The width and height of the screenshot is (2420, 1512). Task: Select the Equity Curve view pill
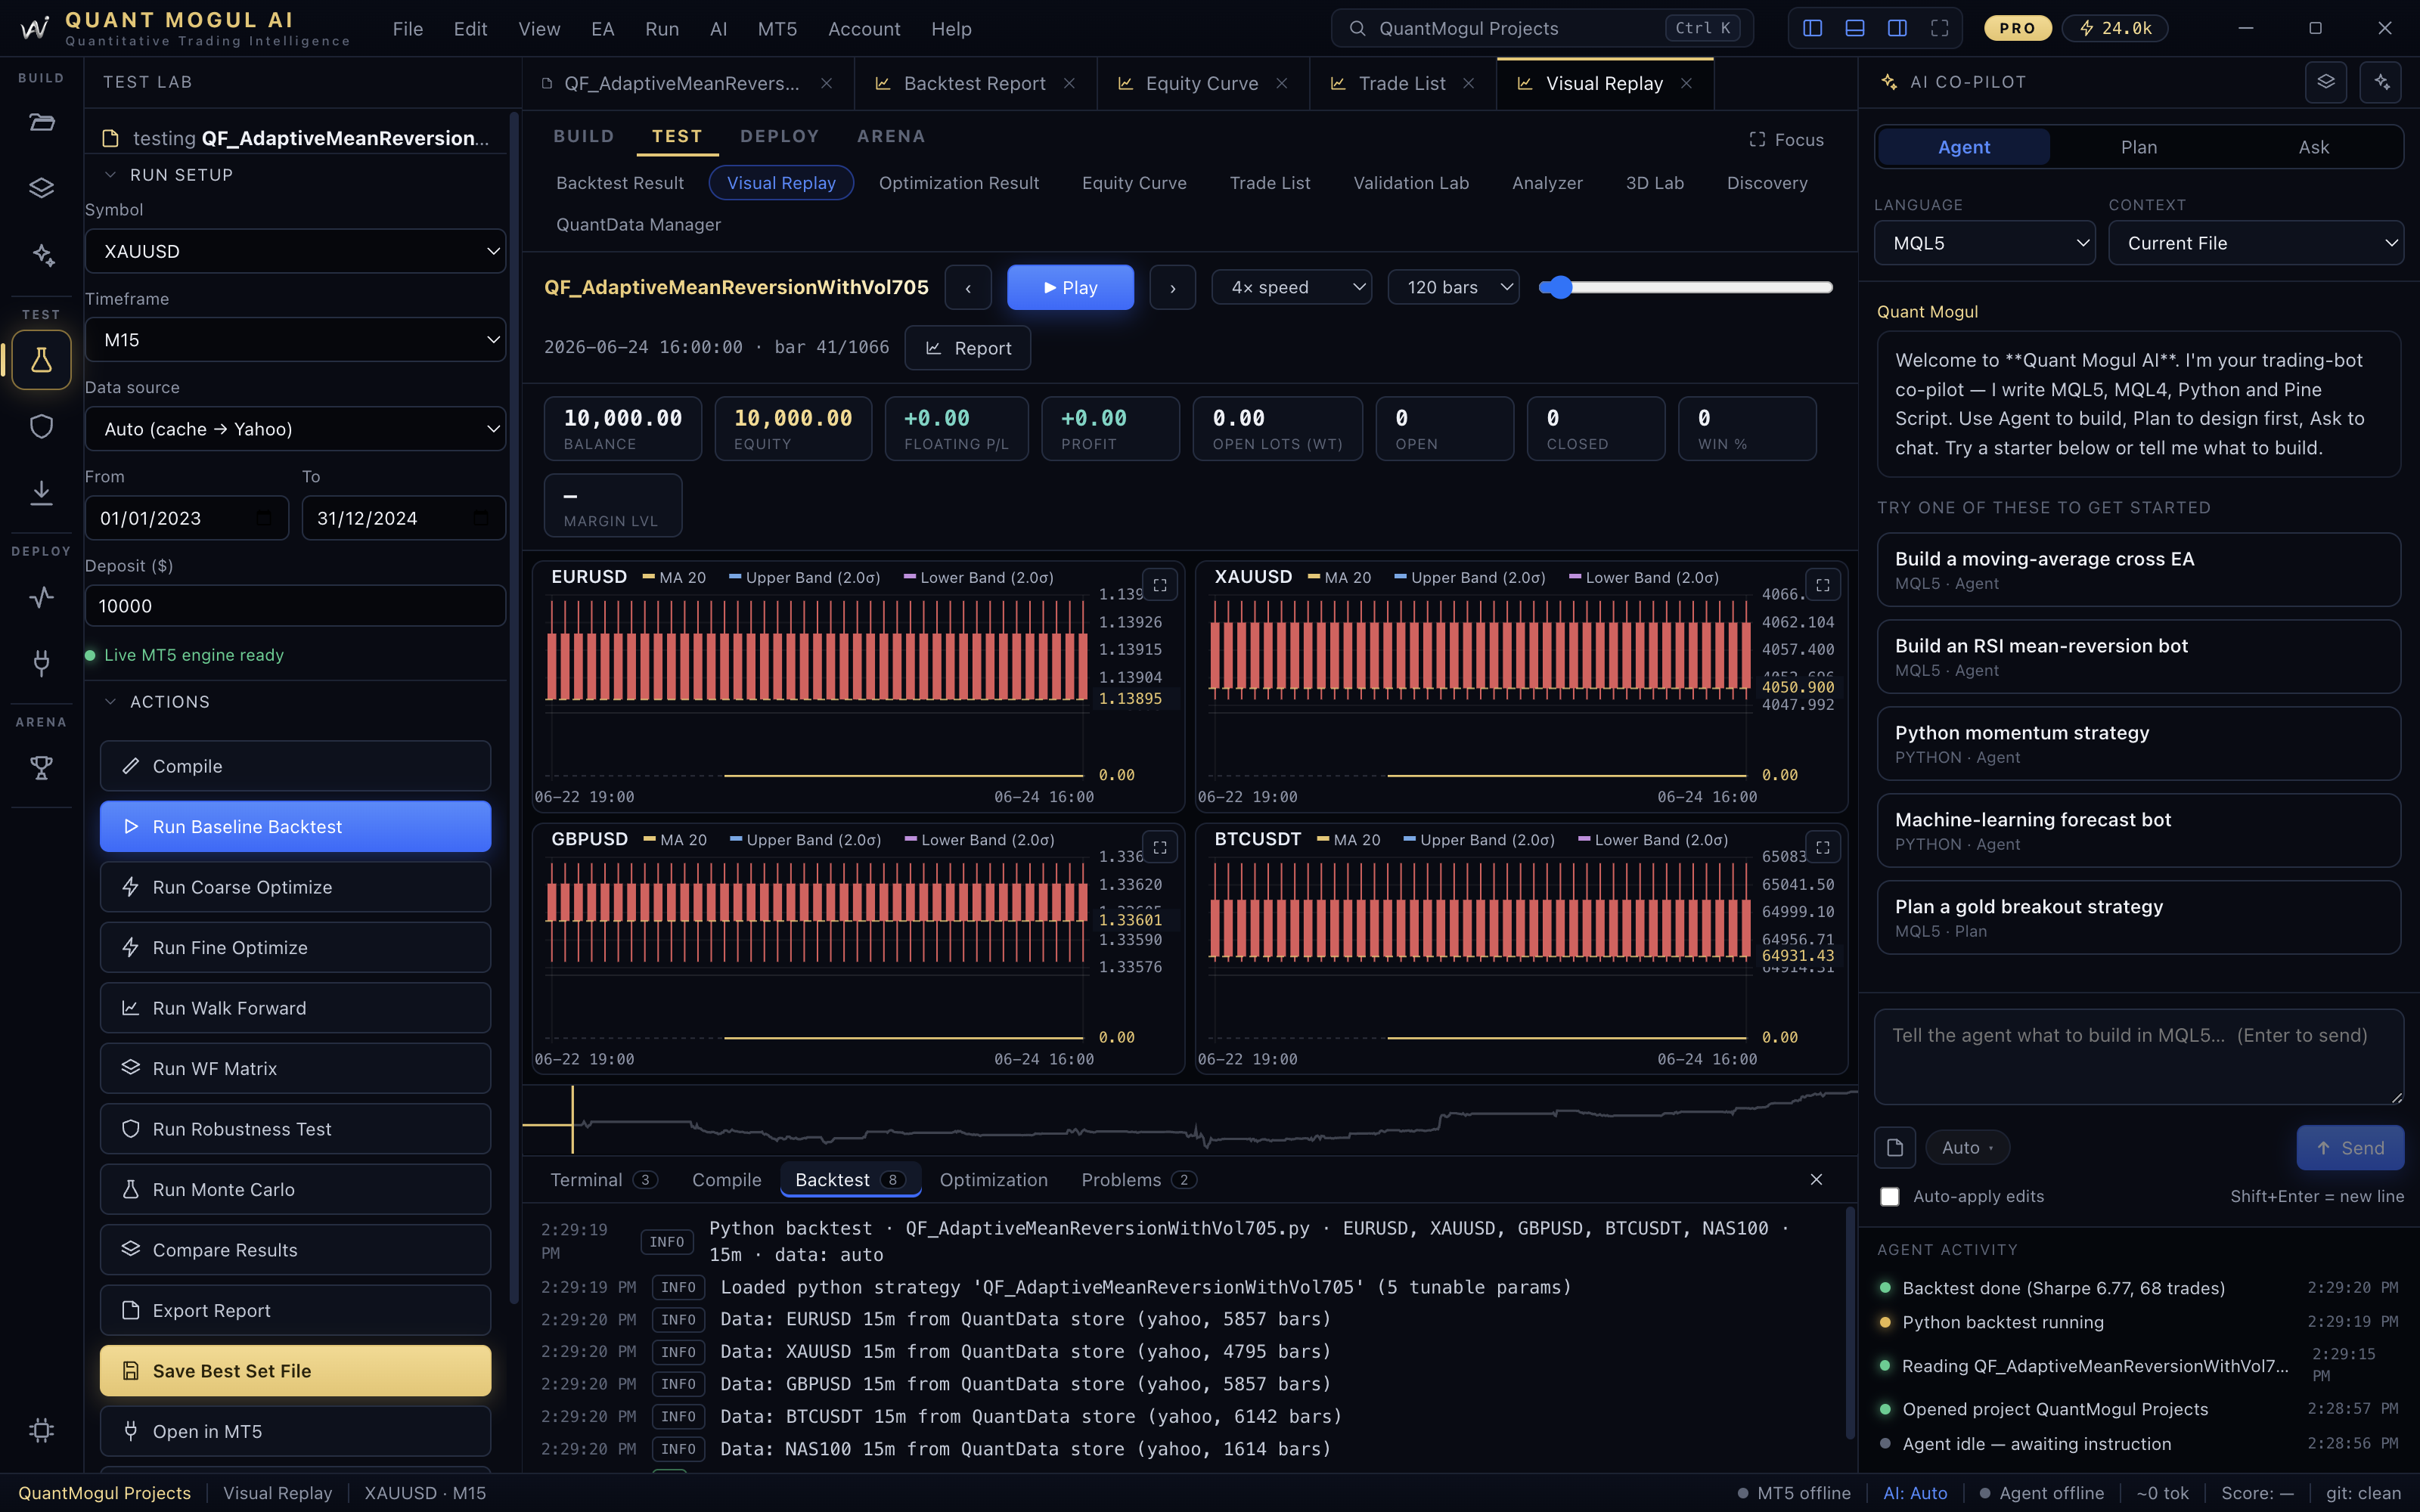coord(1134,183)
